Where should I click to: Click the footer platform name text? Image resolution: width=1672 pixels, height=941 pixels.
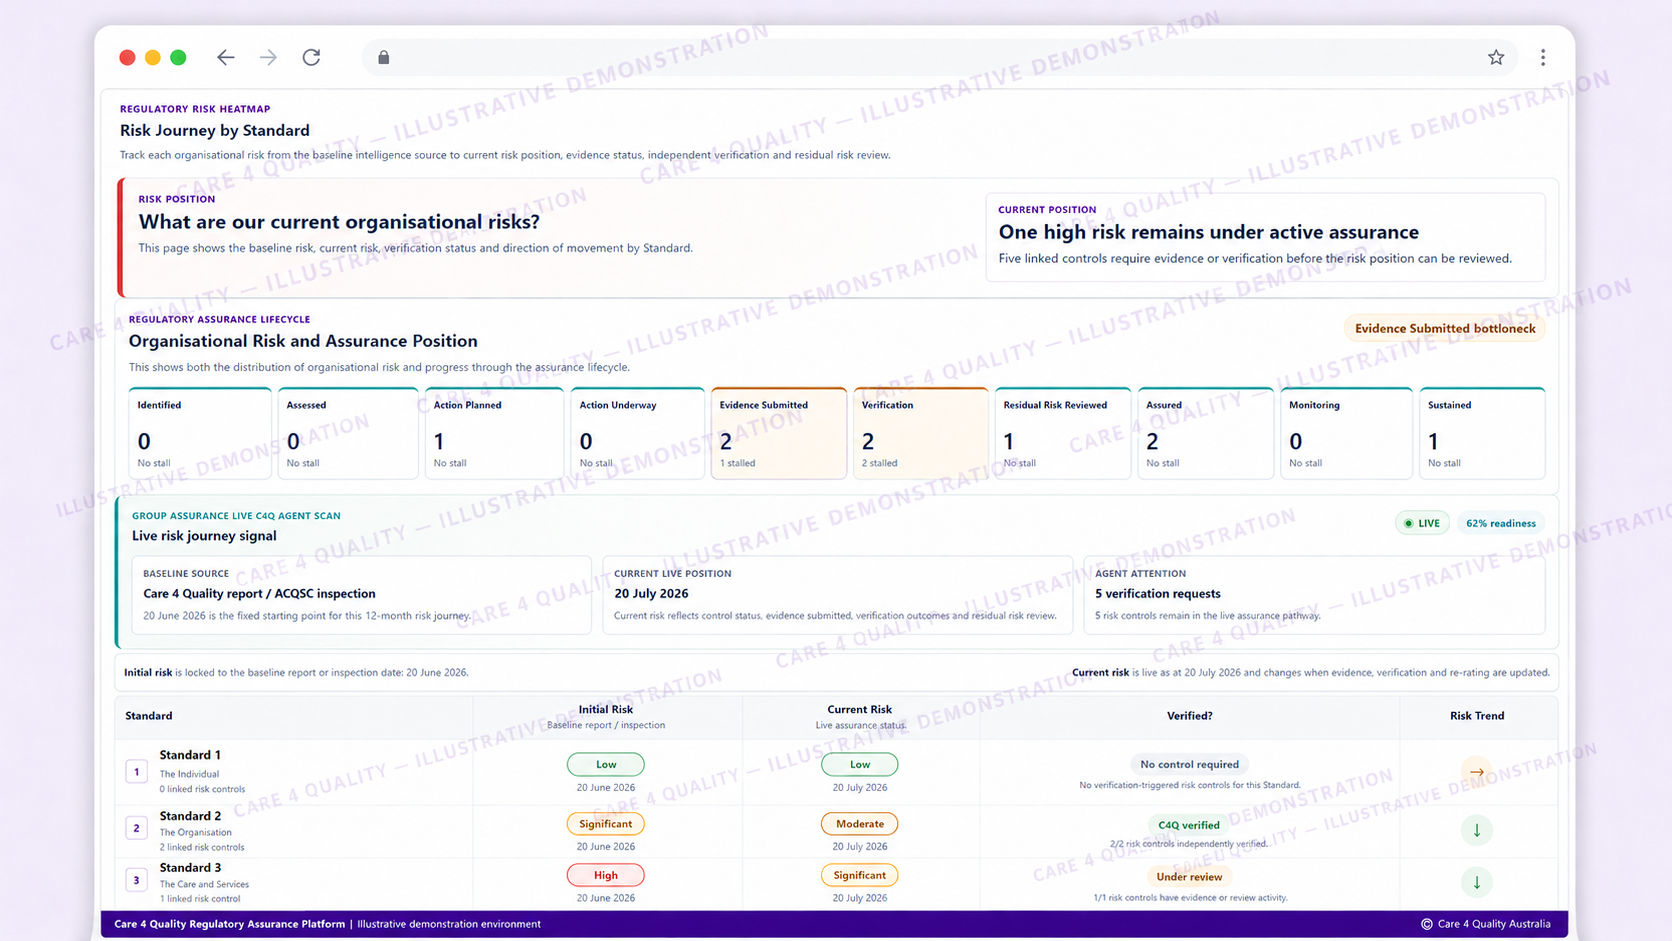pos(229,924)
